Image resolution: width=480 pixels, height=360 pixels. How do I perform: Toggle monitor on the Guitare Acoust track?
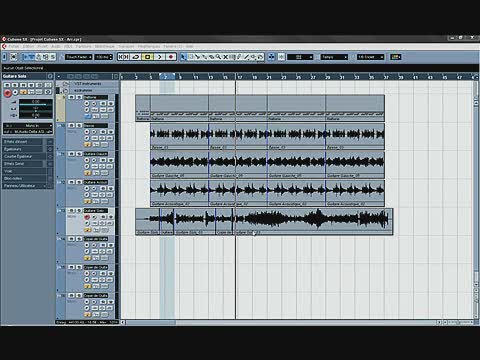94,189
